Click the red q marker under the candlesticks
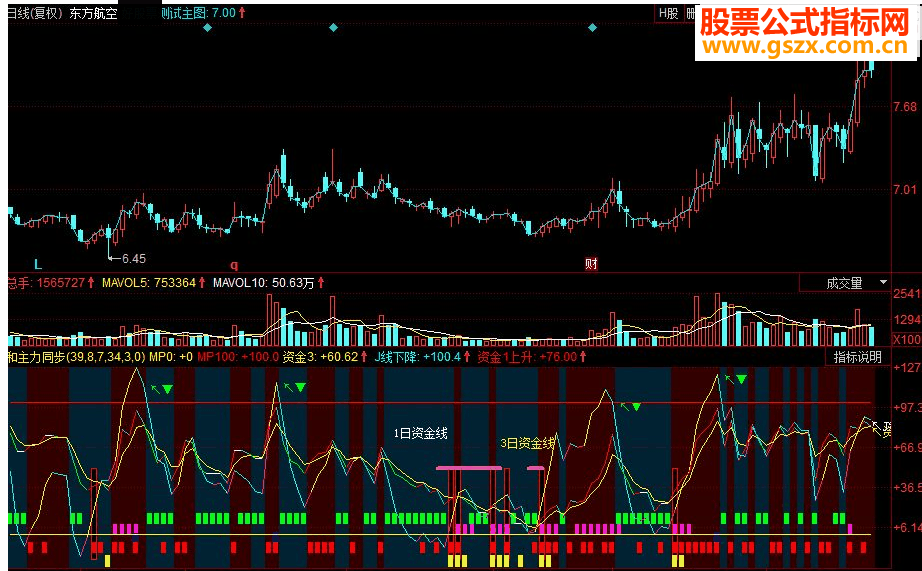 (234, 265)
